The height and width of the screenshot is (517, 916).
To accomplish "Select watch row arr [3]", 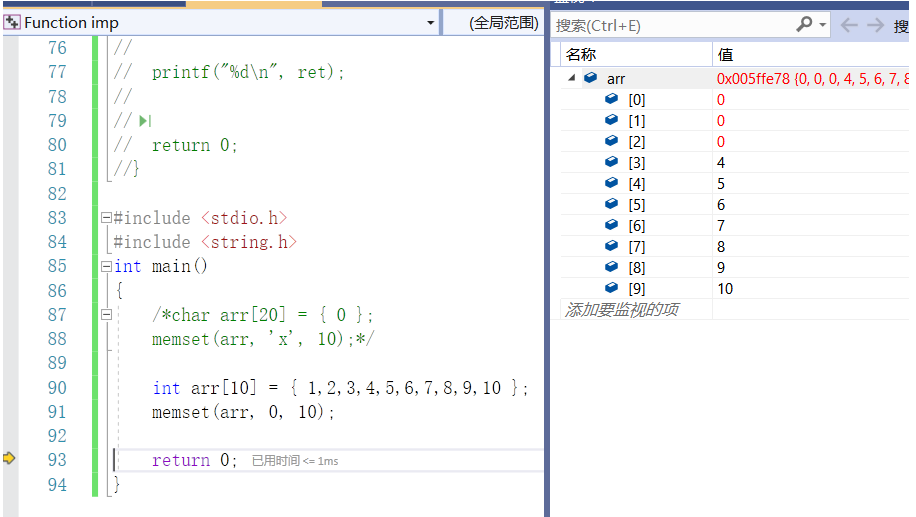I will pyautogui.click(x=735, y=162).
